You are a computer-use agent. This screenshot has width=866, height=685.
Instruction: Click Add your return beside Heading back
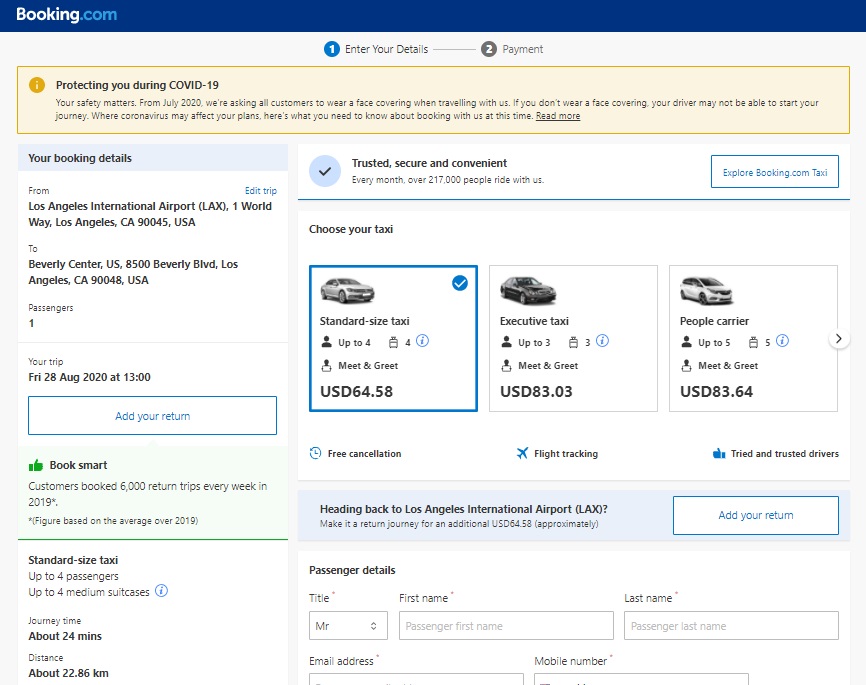[x=756, y=515]
